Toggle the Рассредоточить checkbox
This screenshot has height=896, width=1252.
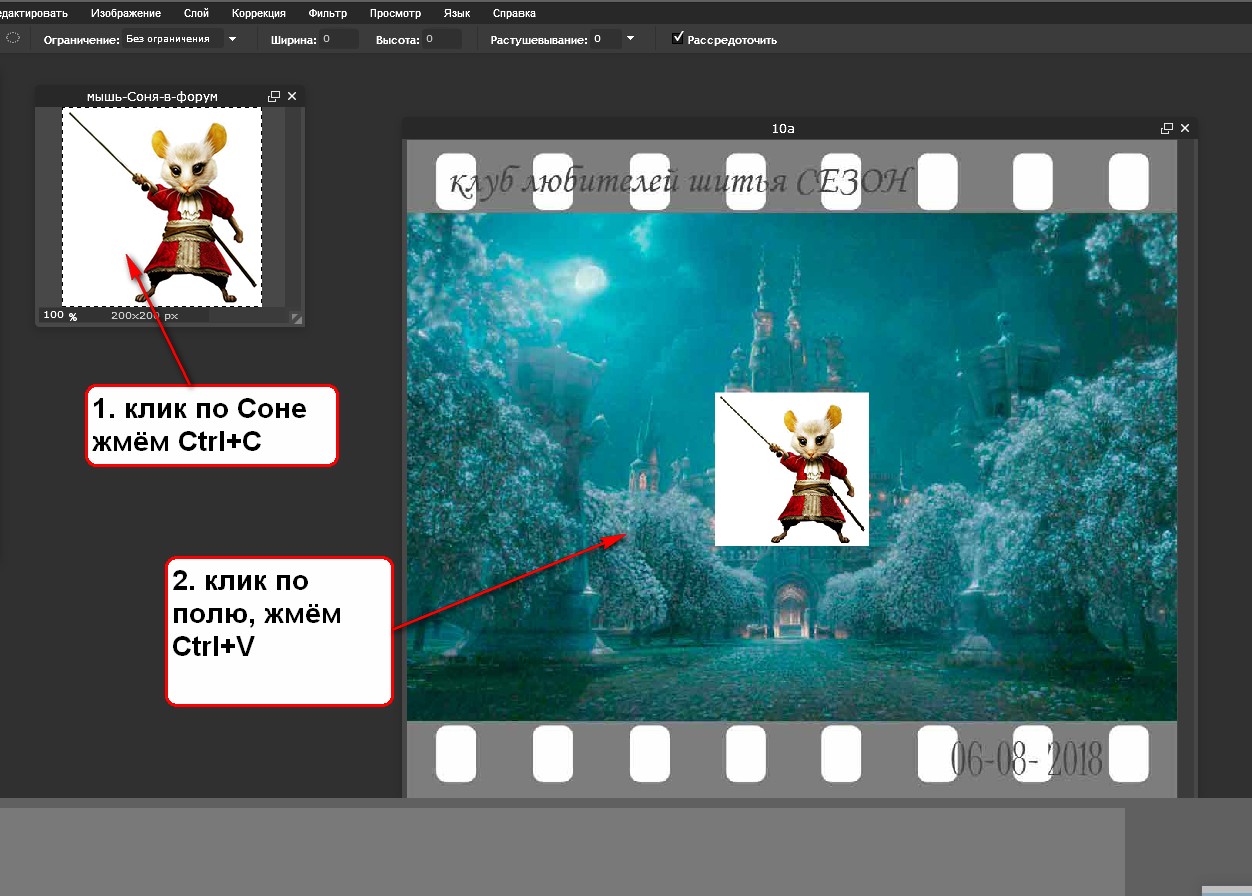[x=678, y=38]
